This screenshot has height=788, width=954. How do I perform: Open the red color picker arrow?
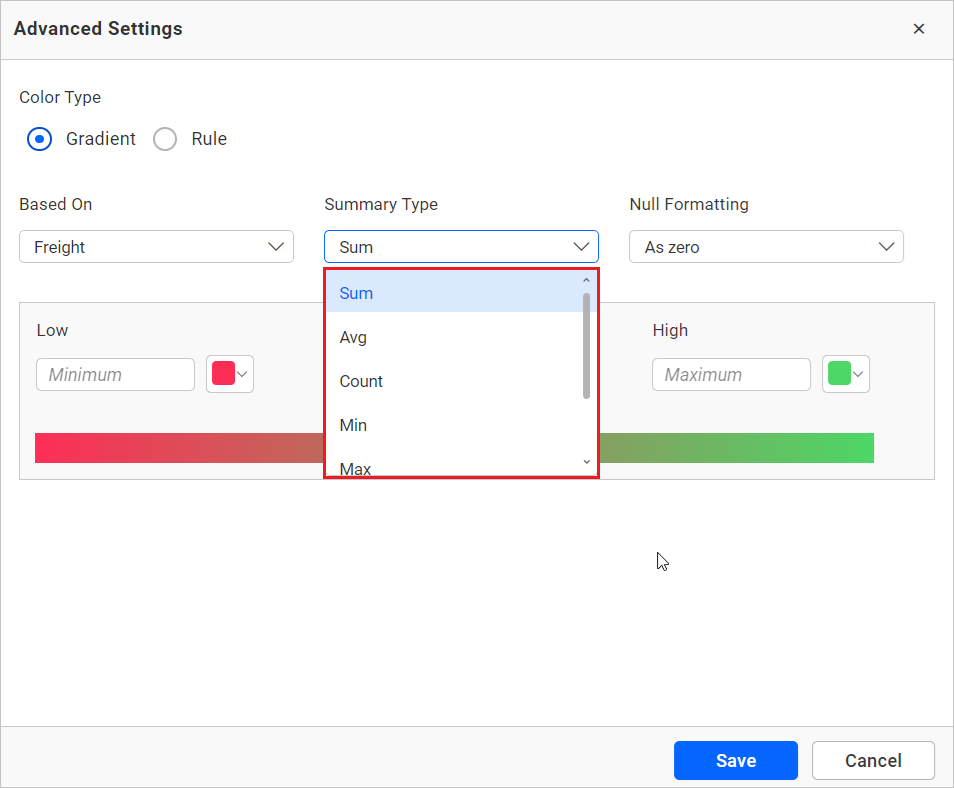(241, 374)
